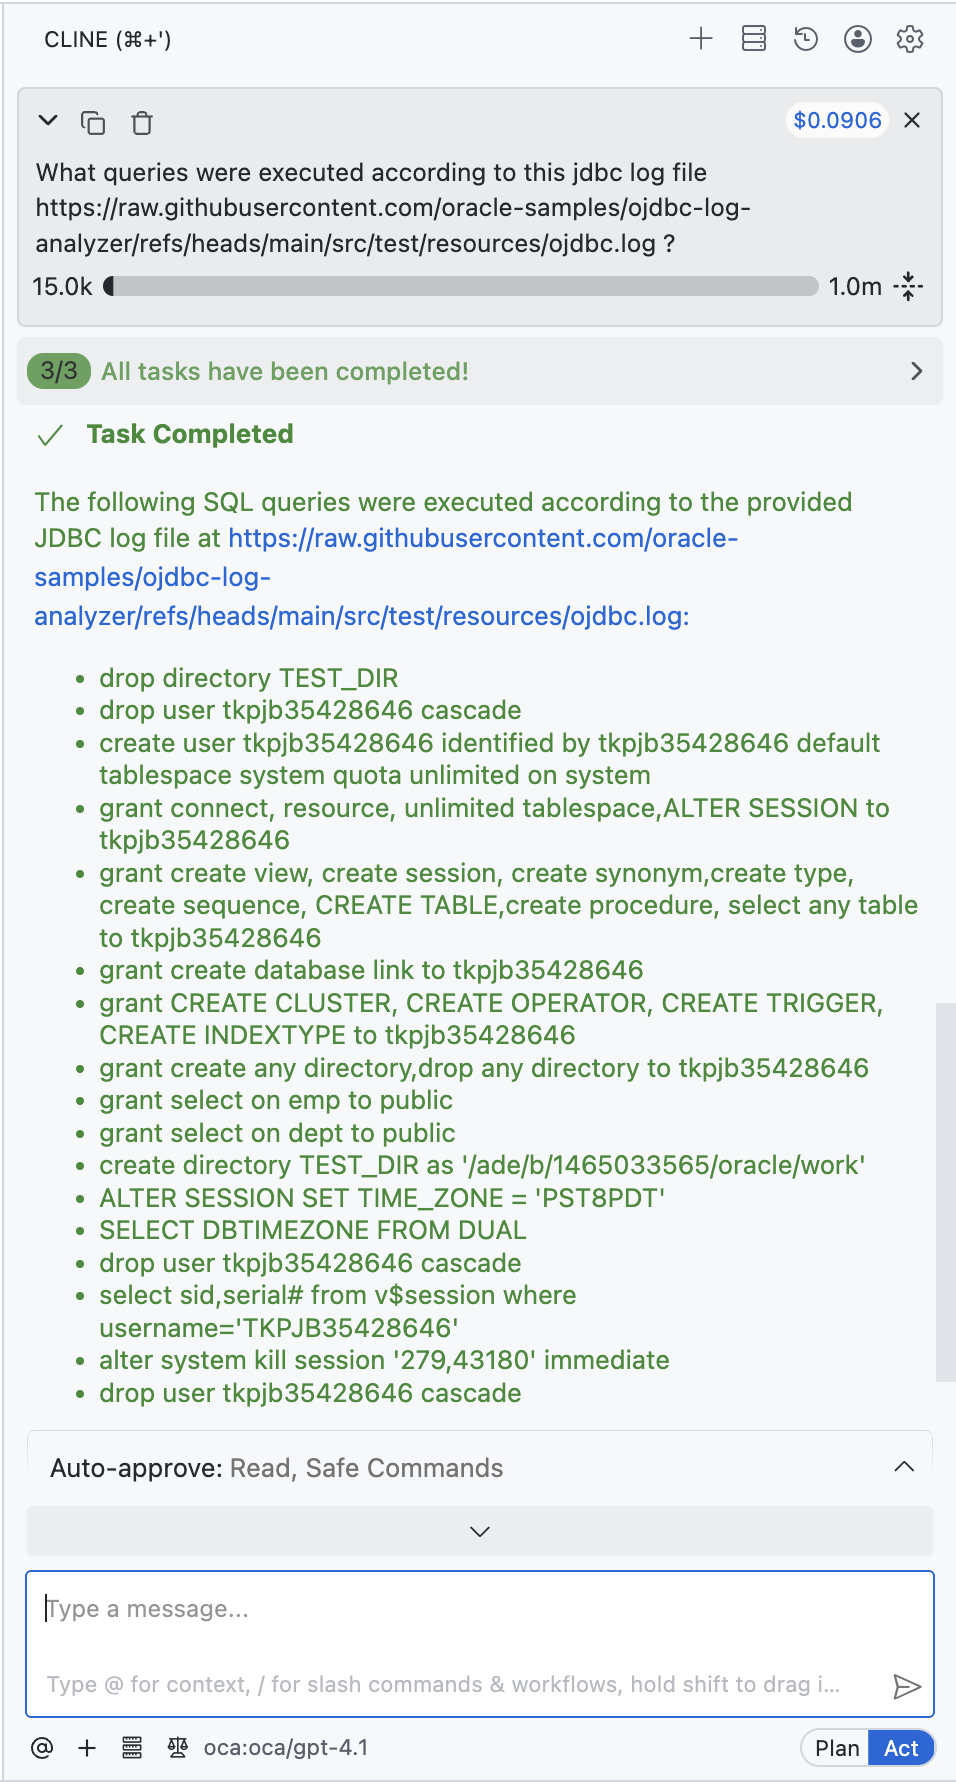The height and width of the screenshot is (1782, 956).
Task: Delete the current task
Action: pyautogui.click(x=141, y=122)
